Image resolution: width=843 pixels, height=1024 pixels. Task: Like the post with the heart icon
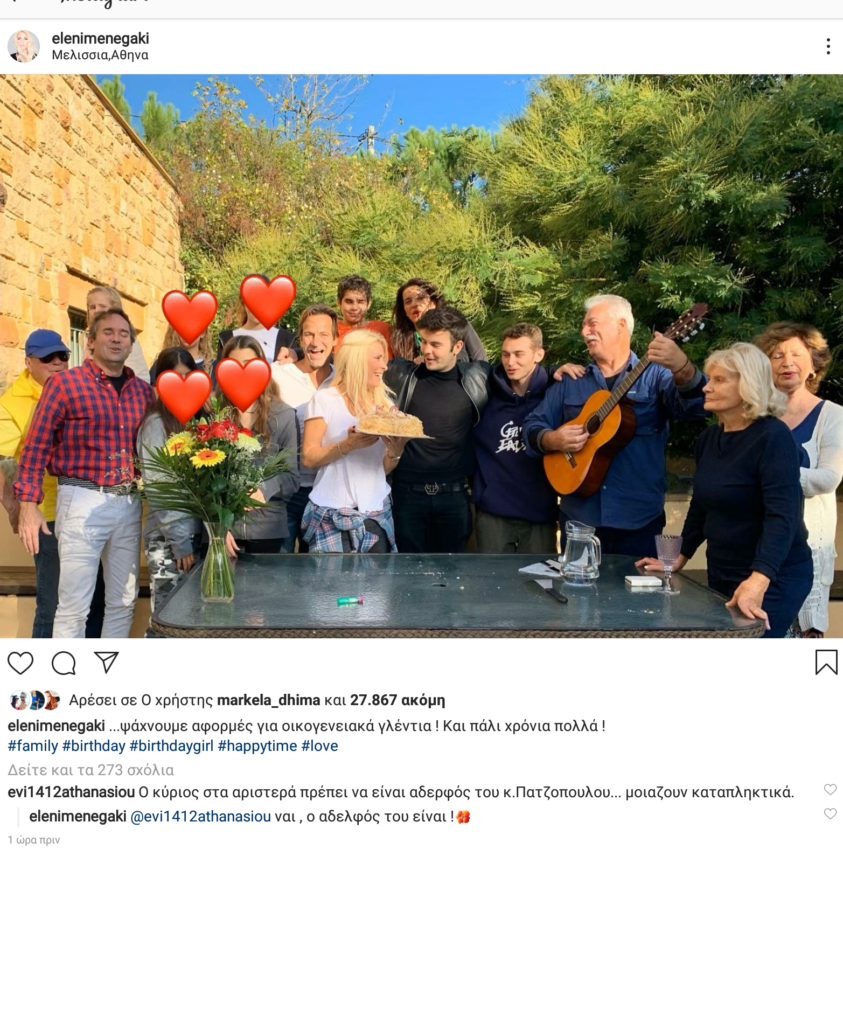(20, 663)
